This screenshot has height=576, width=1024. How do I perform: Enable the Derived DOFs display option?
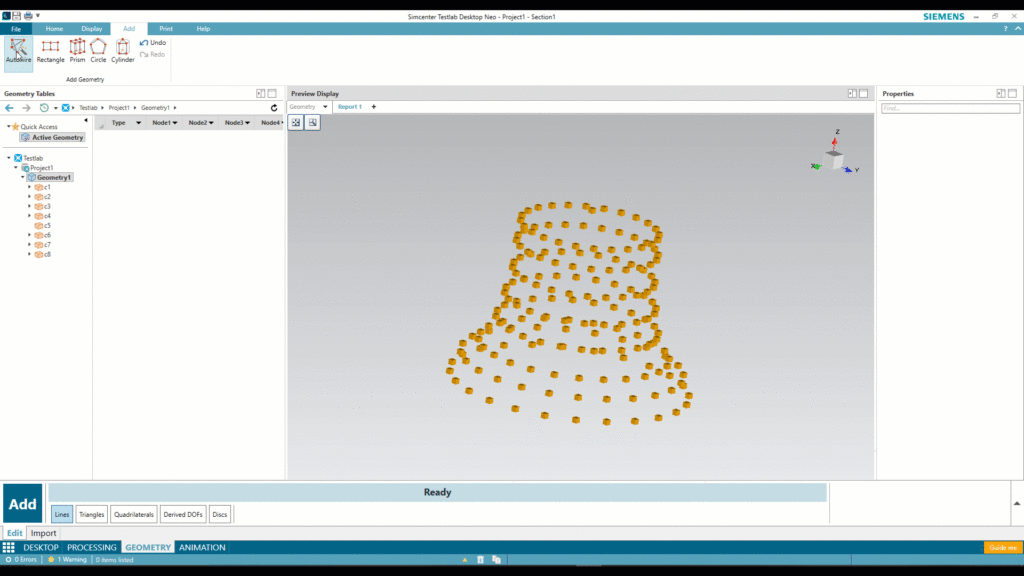click(182, 514)
